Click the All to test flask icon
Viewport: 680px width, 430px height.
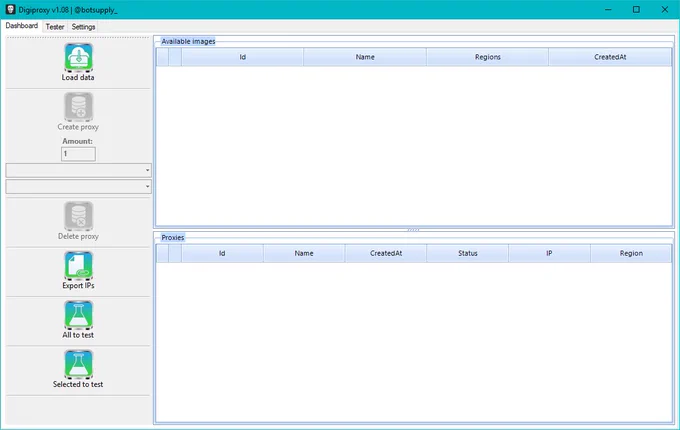[78, 315]
